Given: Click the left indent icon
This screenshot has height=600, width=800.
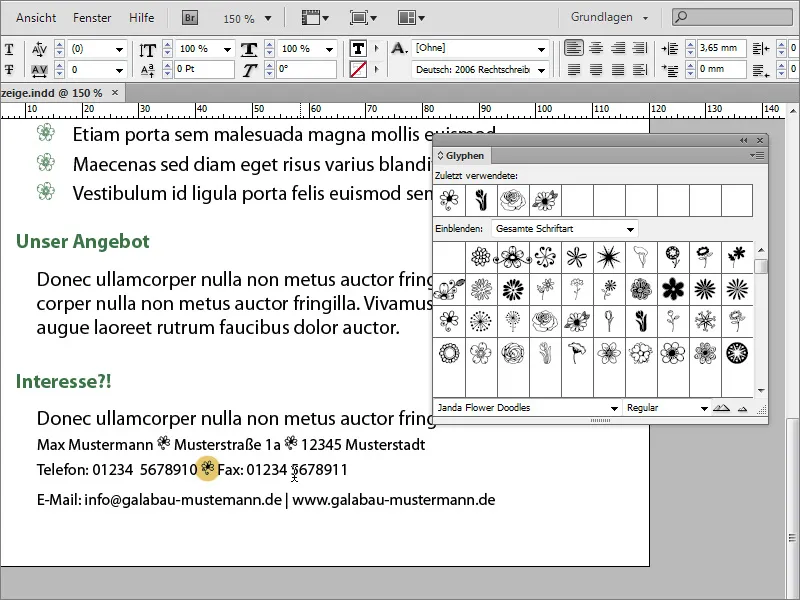Looking at the screenshot, I should [x=669, y=49].
